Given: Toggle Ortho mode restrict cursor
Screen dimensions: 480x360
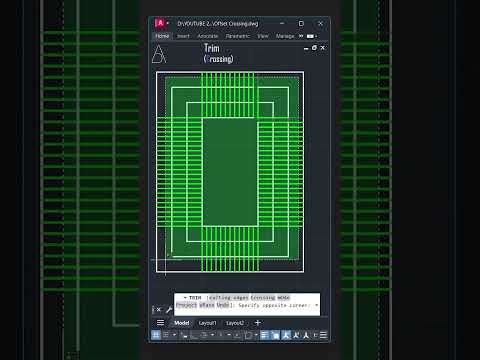Looking at the screenshot, I should [x=193, y=335].
